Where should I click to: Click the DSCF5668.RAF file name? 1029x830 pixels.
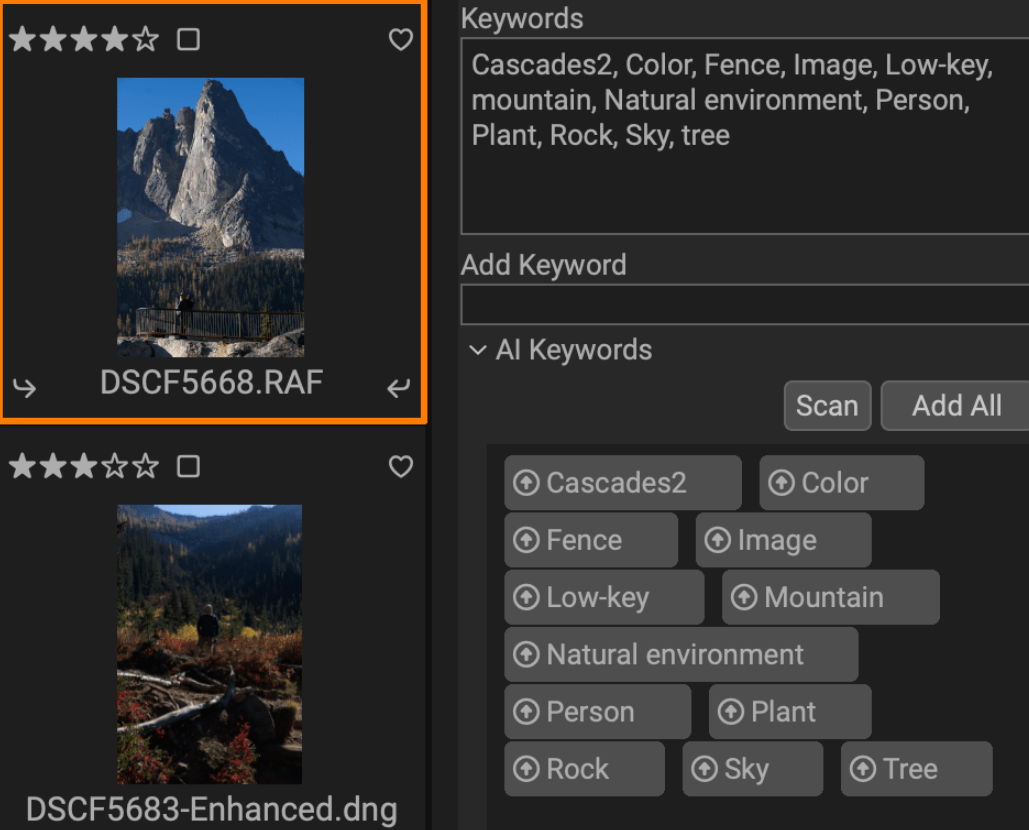[x=211, y=383]
